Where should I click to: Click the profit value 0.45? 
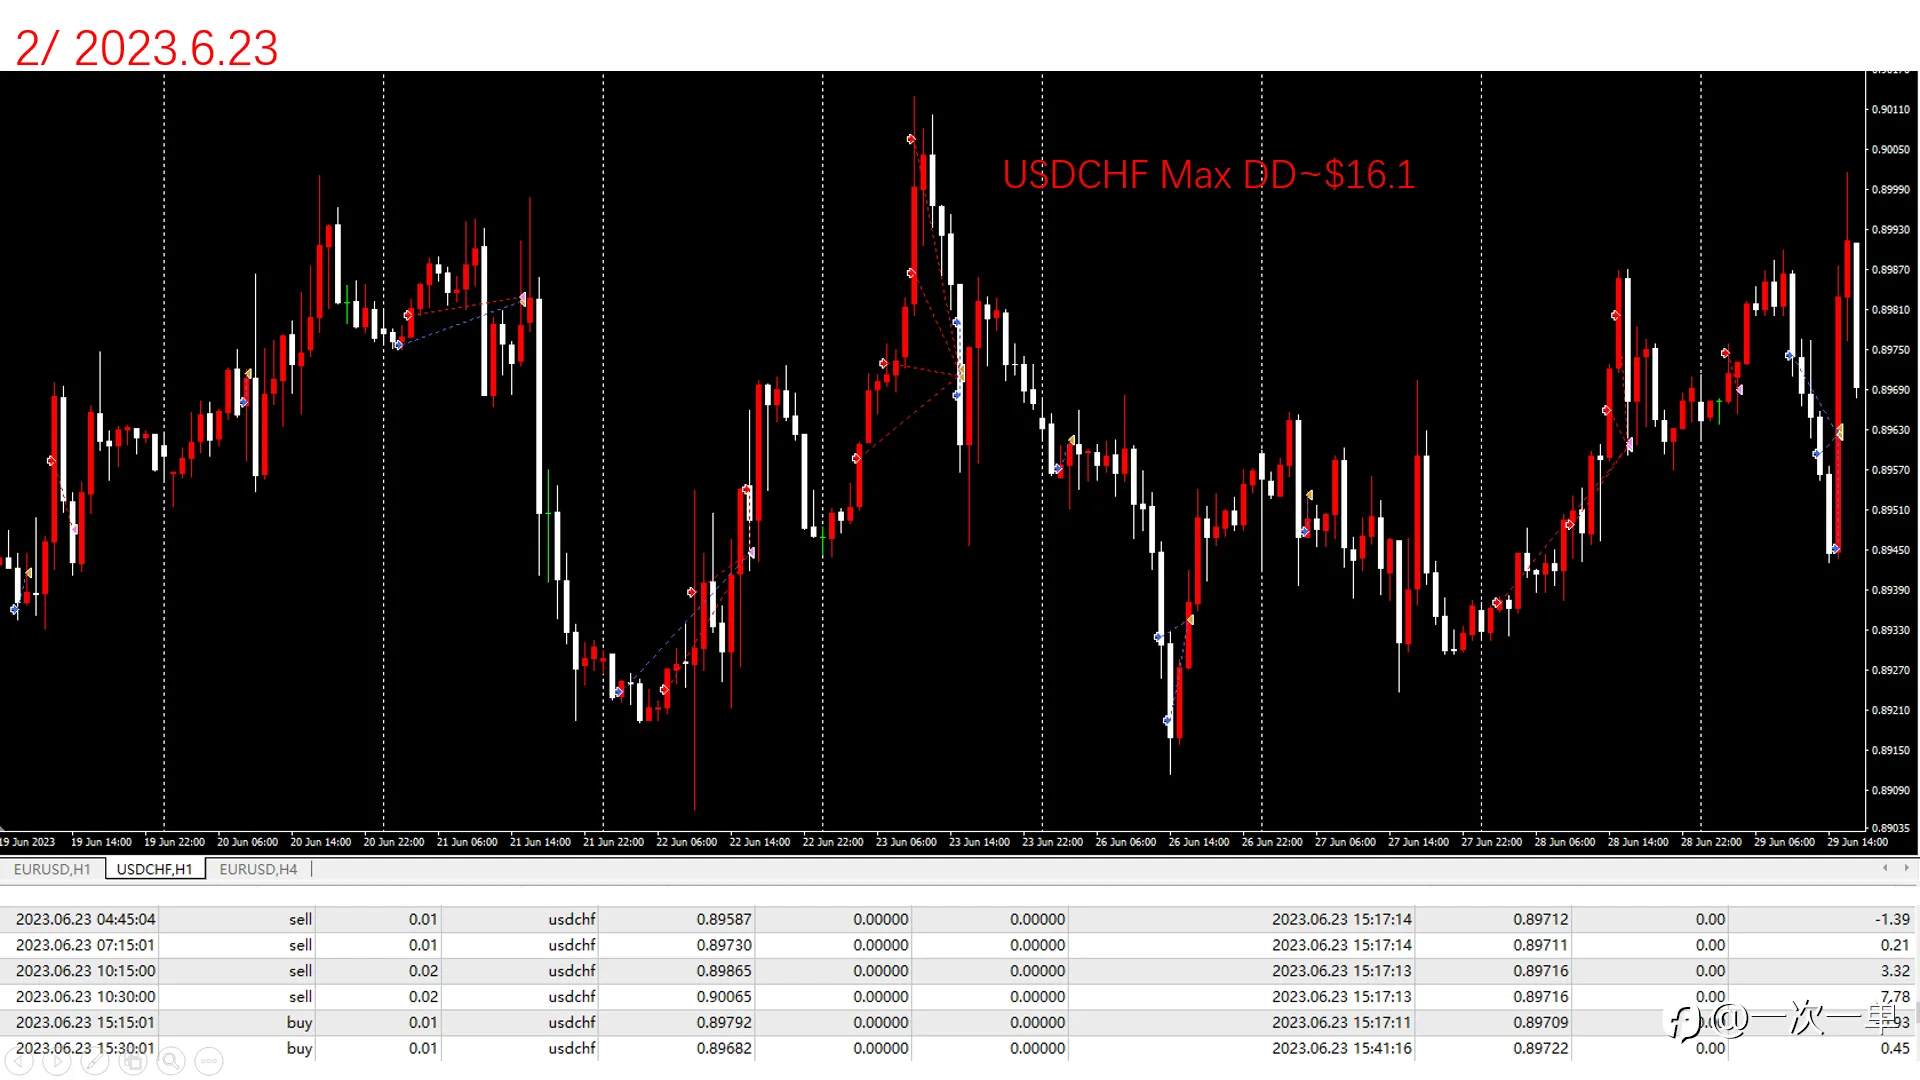[x=1895, y=1049]
